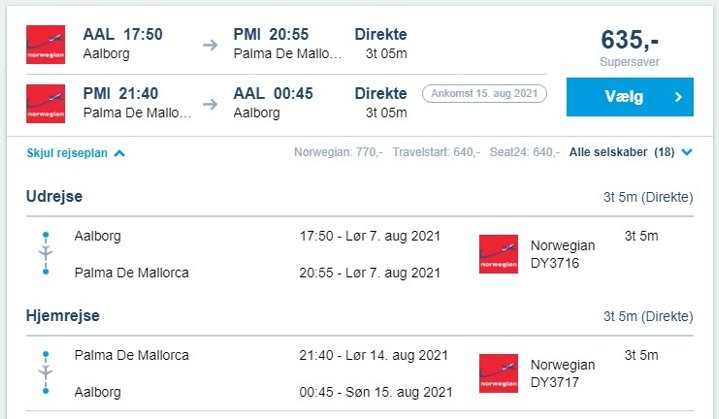Click flight number DY3717 text
The height and width of the screenshot is (419, 719).
pos(554,383)
